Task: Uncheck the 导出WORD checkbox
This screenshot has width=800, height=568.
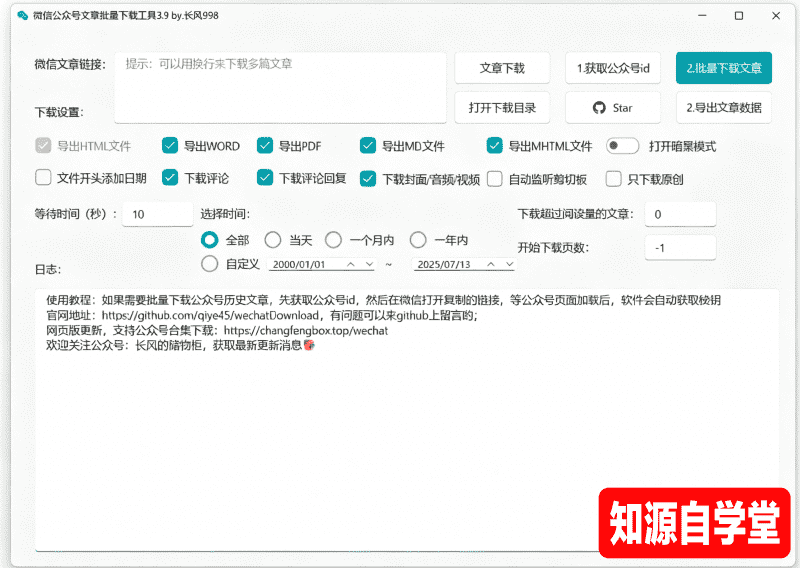Action: [170, 146]
